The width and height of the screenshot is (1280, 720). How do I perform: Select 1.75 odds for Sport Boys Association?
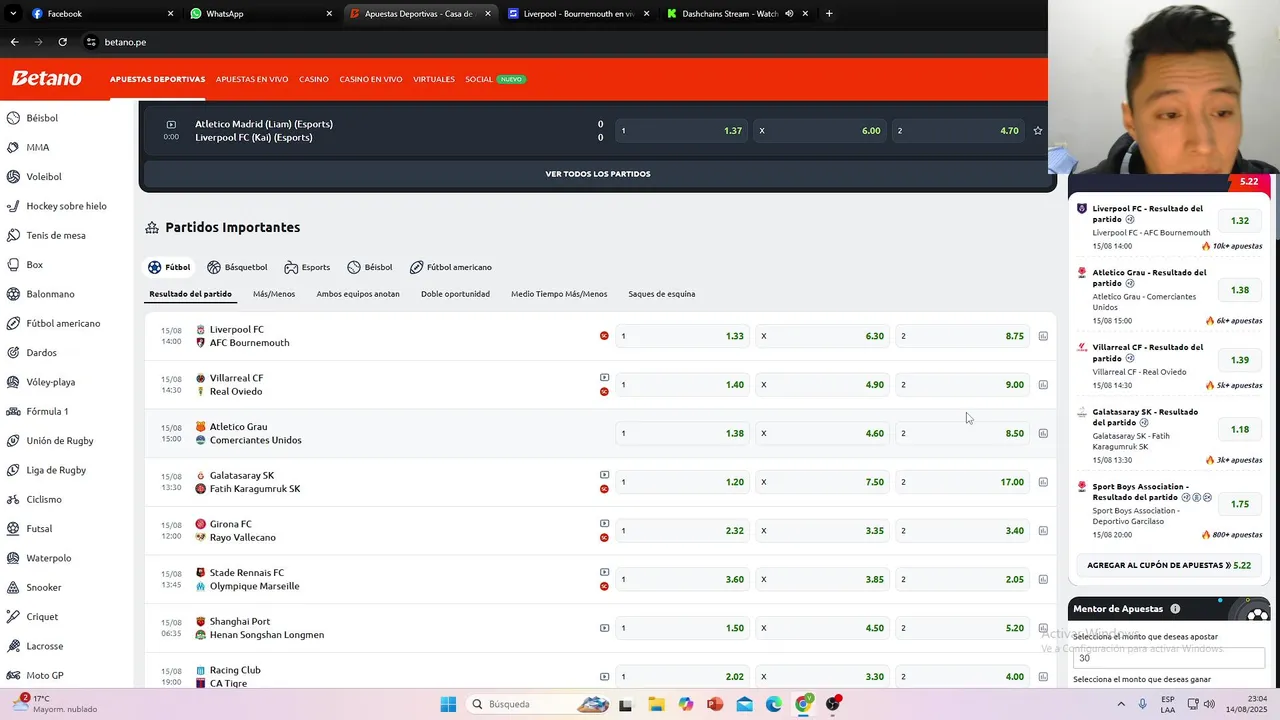pyautogui.click(x=1240, y=505)
